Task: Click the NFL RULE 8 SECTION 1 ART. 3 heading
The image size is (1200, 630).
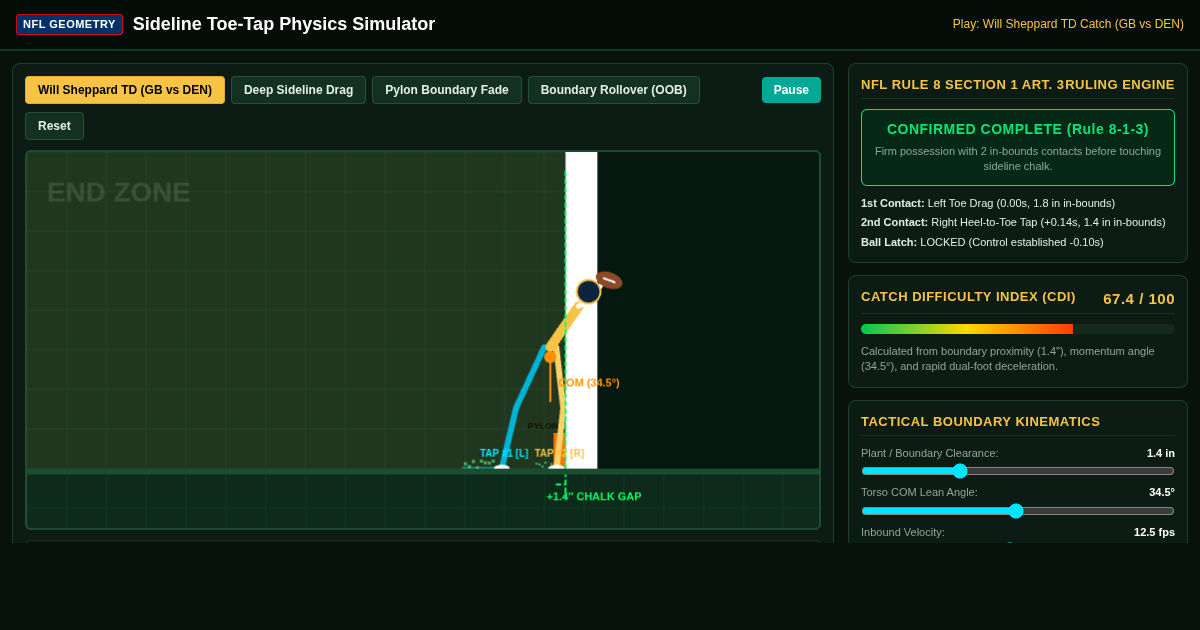Action: pos(963,85)
